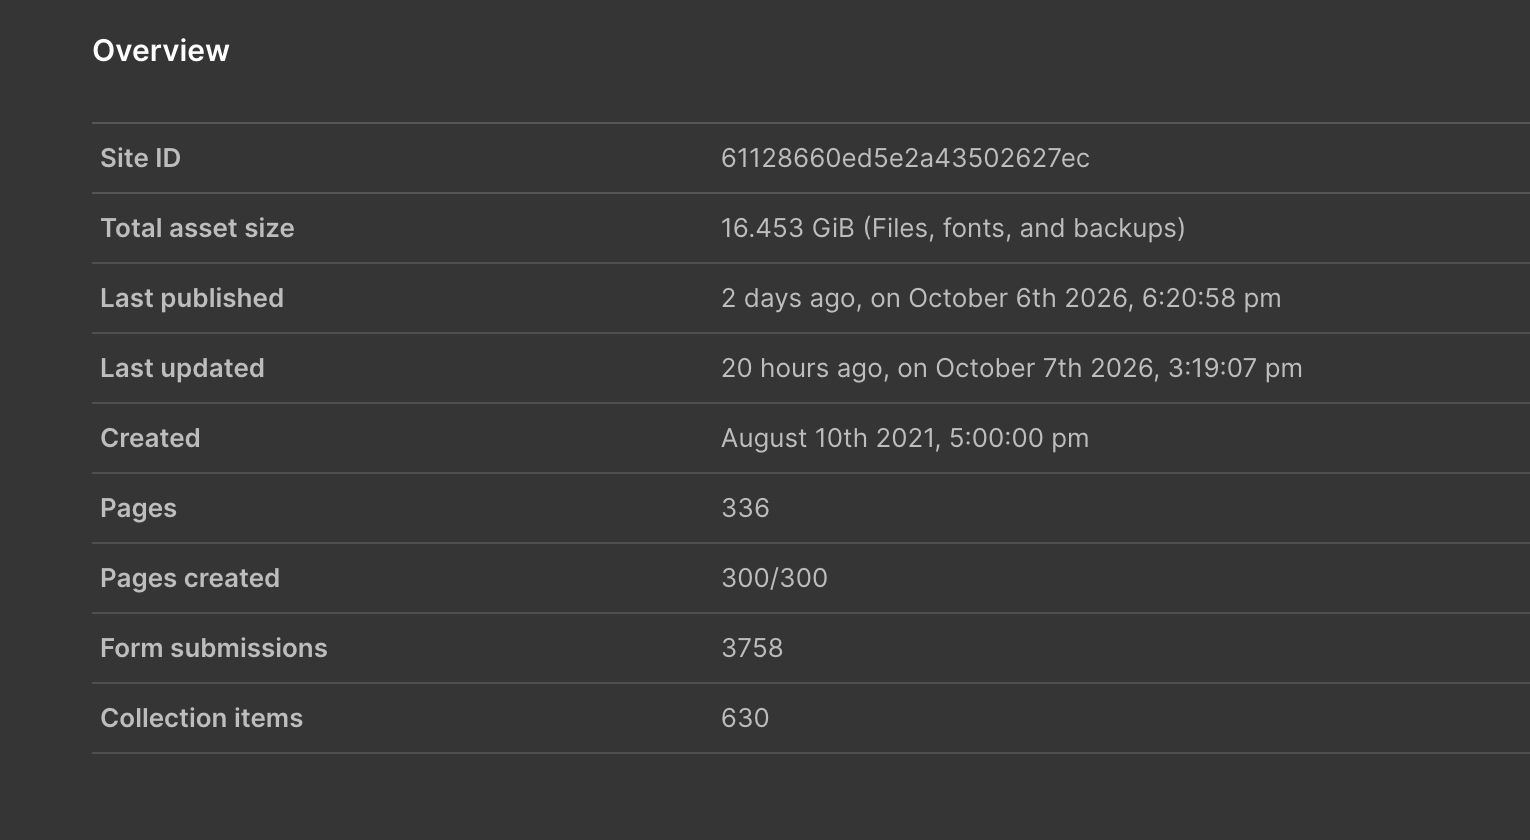Select the Pages value 336
The width and height of the screenshot is (1530, 840).
tap(745, 508)
